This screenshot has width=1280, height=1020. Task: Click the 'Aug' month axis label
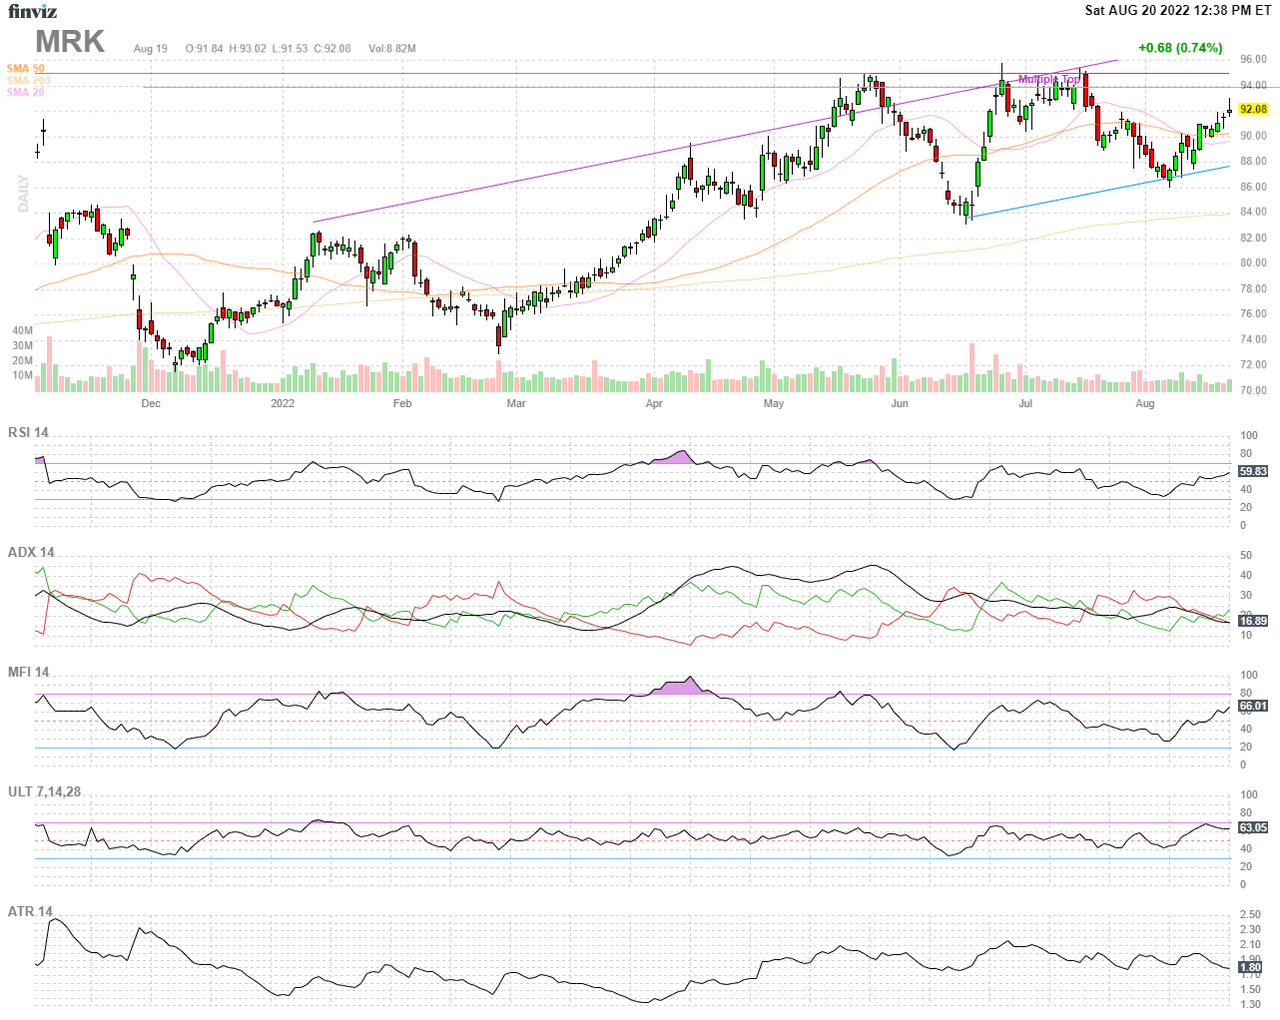point(1145,404)
